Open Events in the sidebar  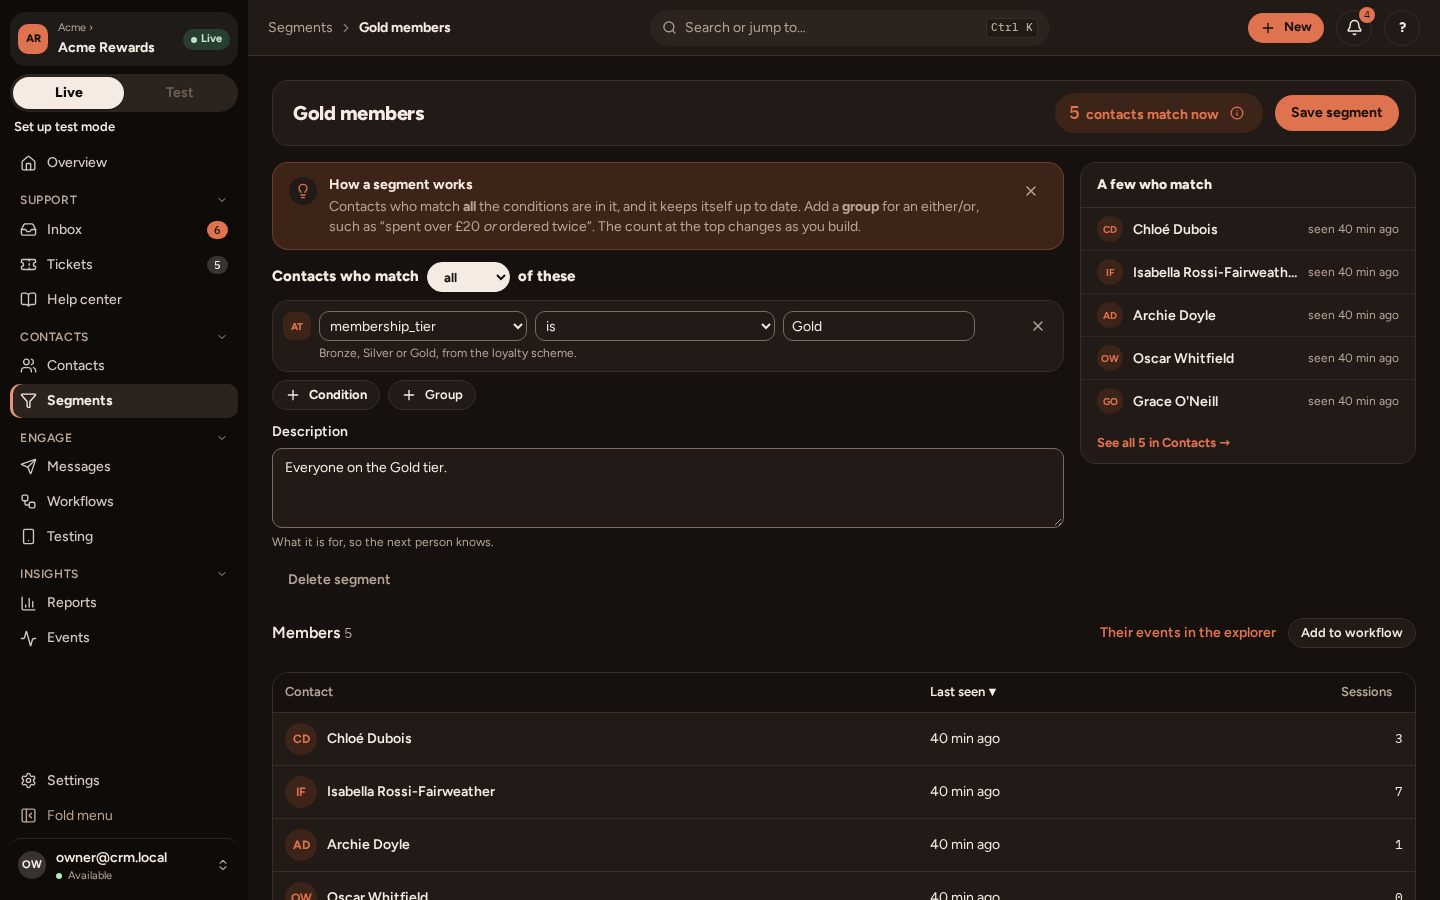[124, 638]
